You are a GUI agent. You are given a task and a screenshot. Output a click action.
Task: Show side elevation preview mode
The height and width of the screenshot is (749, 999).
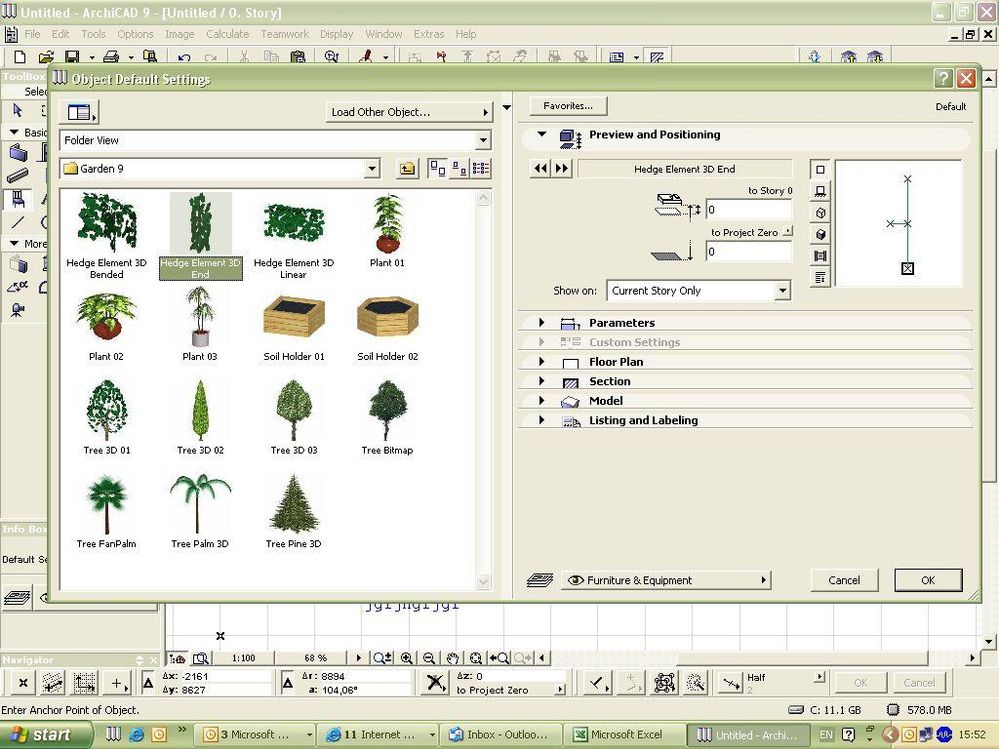[x=820, y=191]
